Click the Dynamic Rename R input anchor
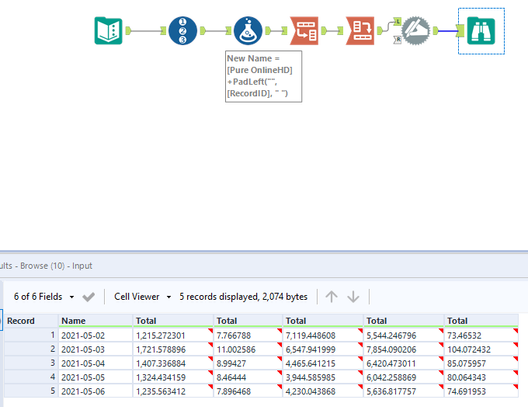The width and height of the screenshot is (528, 407). 397,40
